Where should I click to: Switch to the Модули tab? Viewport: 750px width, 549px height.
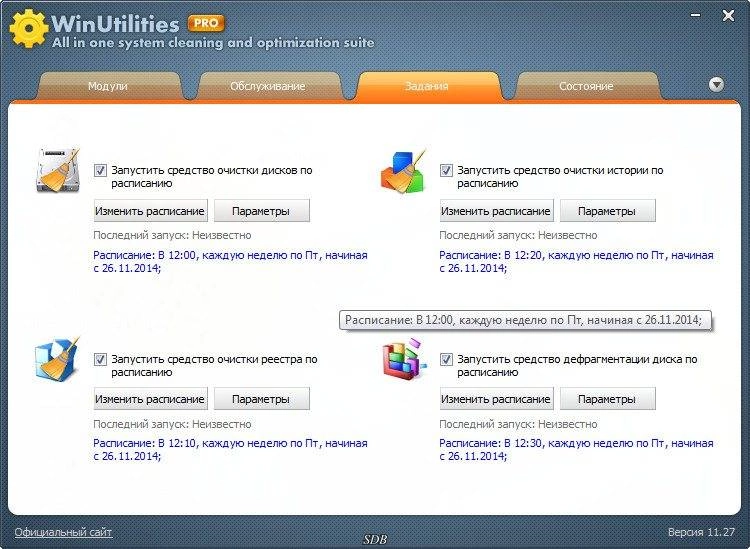point(108,86)
